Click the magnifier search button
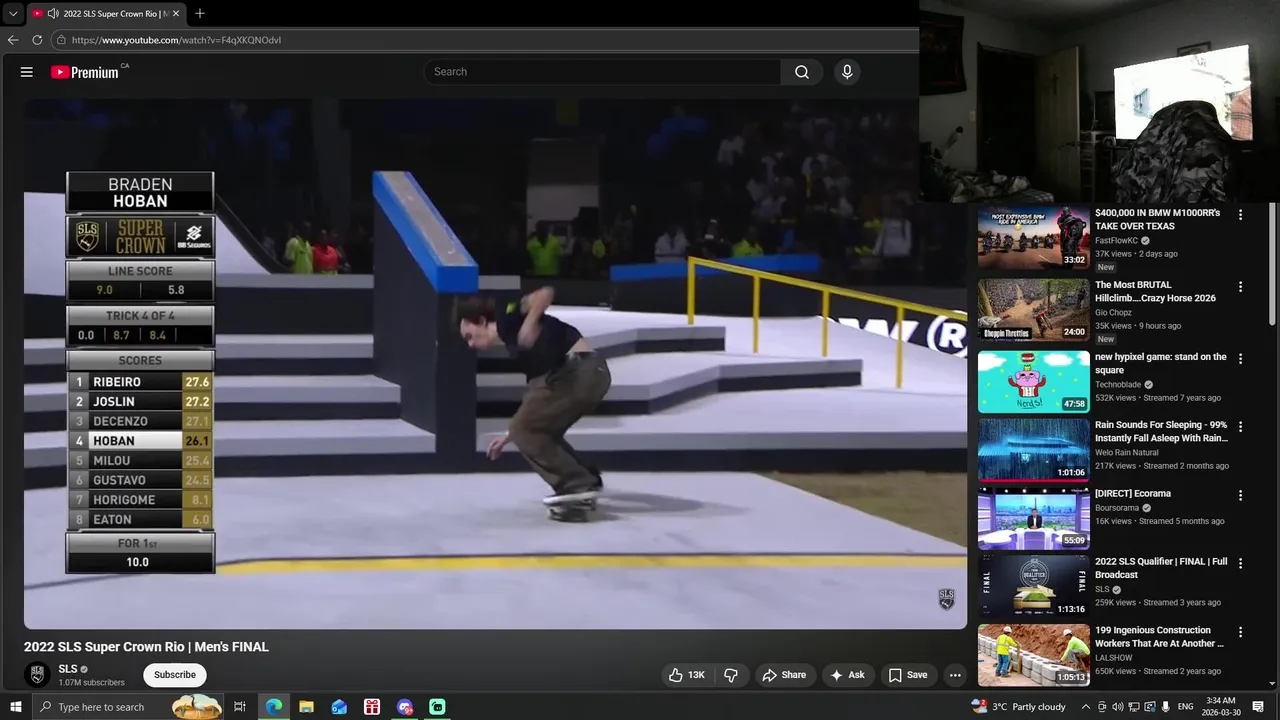 pos(802,72)
